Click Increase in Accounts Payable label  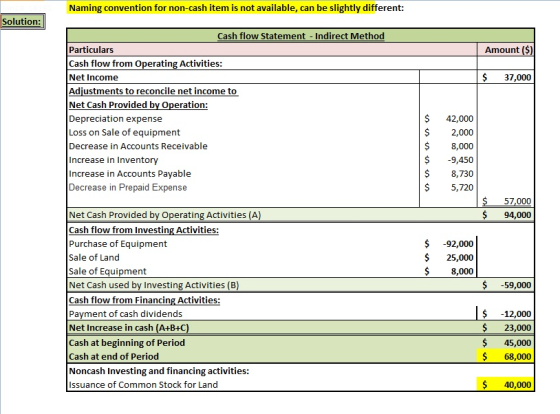130,174
